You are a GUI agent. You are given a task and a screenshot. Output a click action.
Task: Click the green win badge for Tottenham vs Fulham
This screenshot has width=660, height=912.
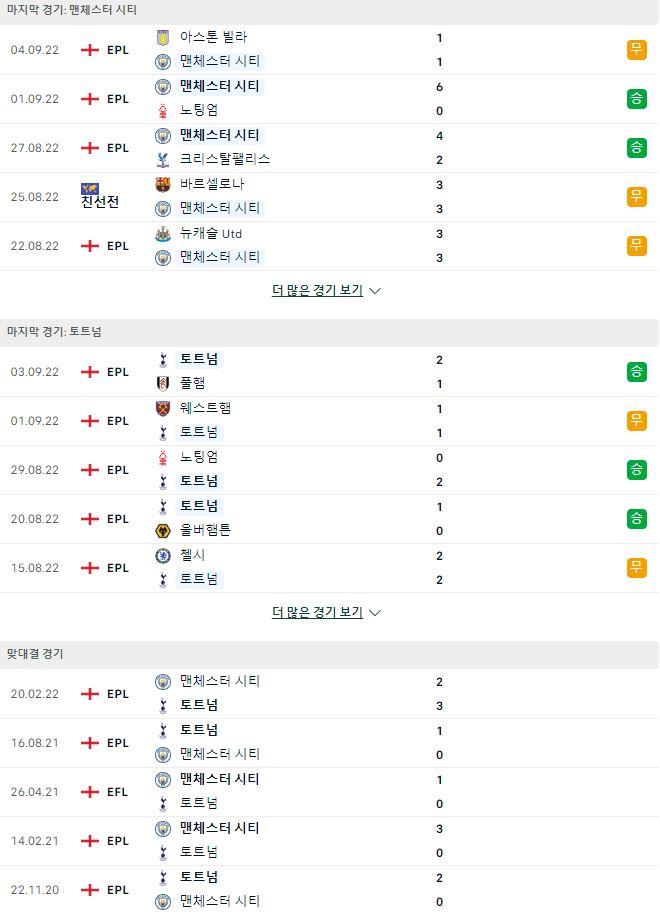click(637, 372)
